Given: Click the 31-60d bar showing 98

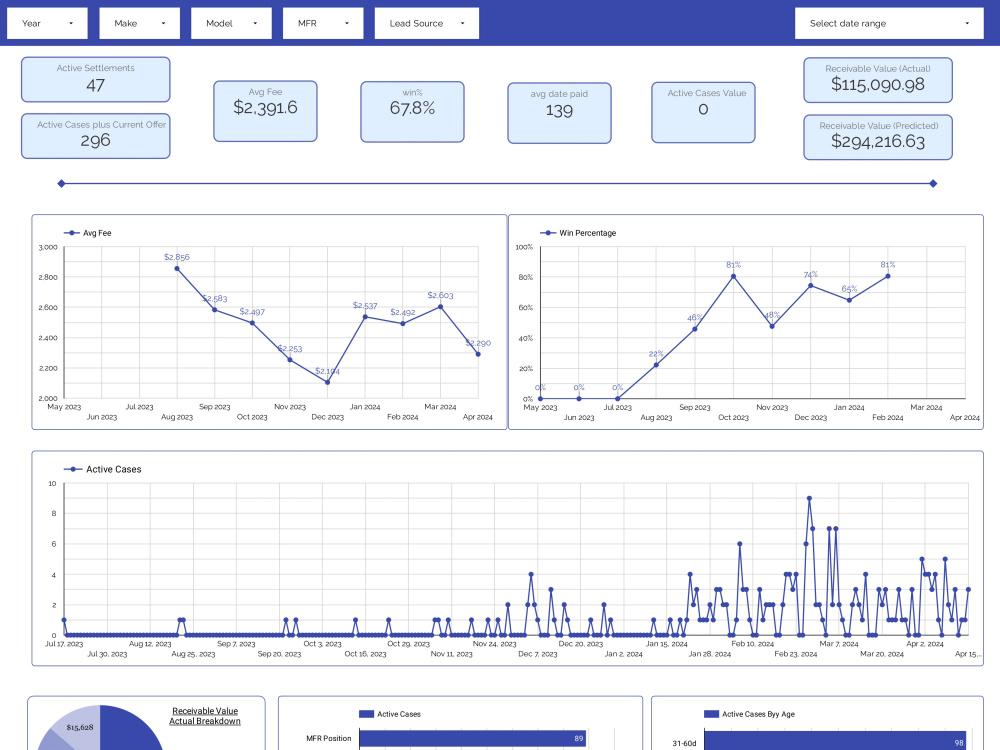Looking at the screenshot, I should click(835, 741).
